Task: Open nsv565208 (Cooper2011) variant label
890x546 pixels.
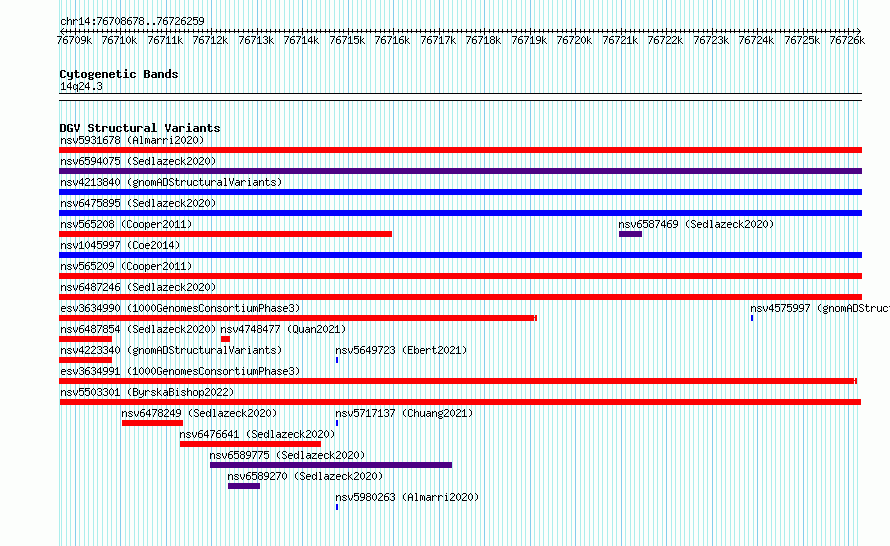Action: point(126,224)
